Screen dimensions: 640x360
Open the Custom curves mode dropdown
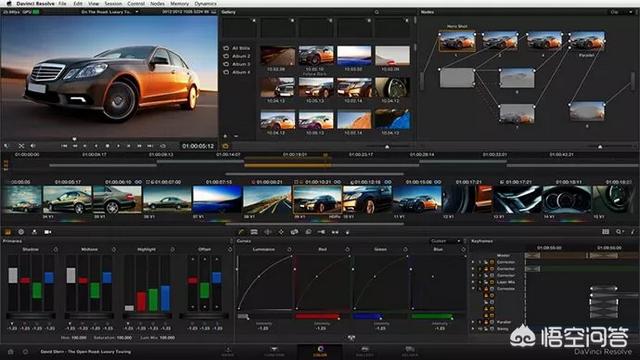point(446,241)
